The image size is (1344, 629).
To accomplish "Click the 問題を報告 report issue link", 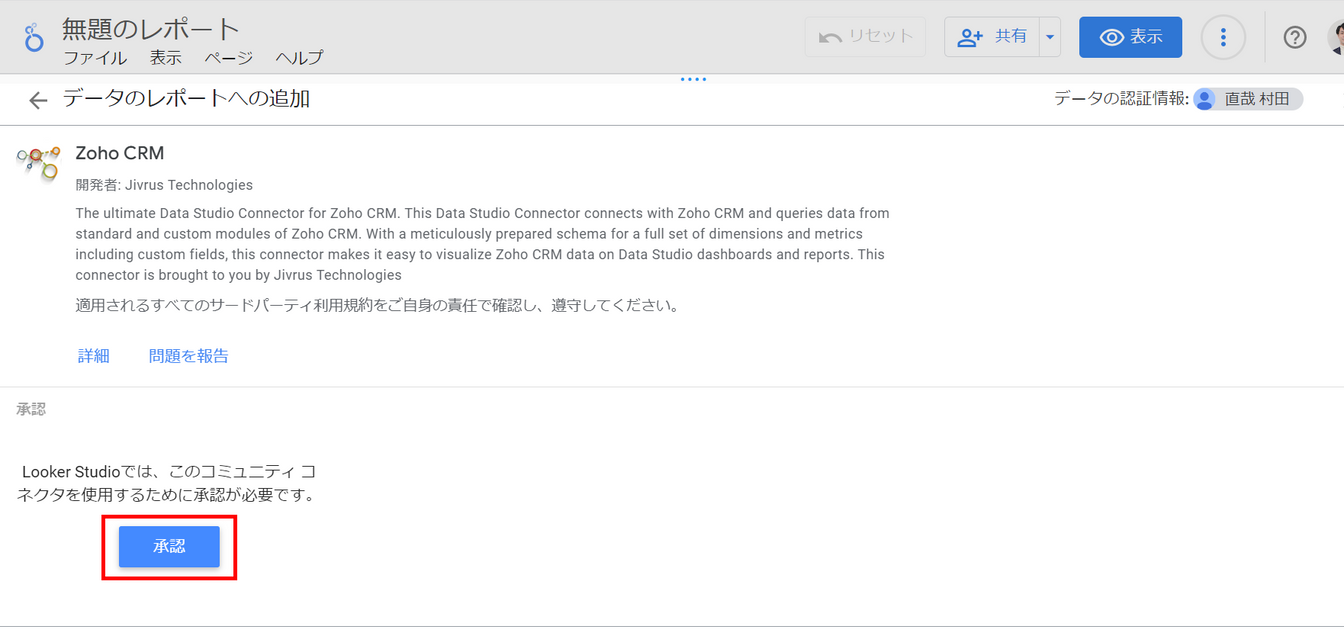I will click(189, 355).
